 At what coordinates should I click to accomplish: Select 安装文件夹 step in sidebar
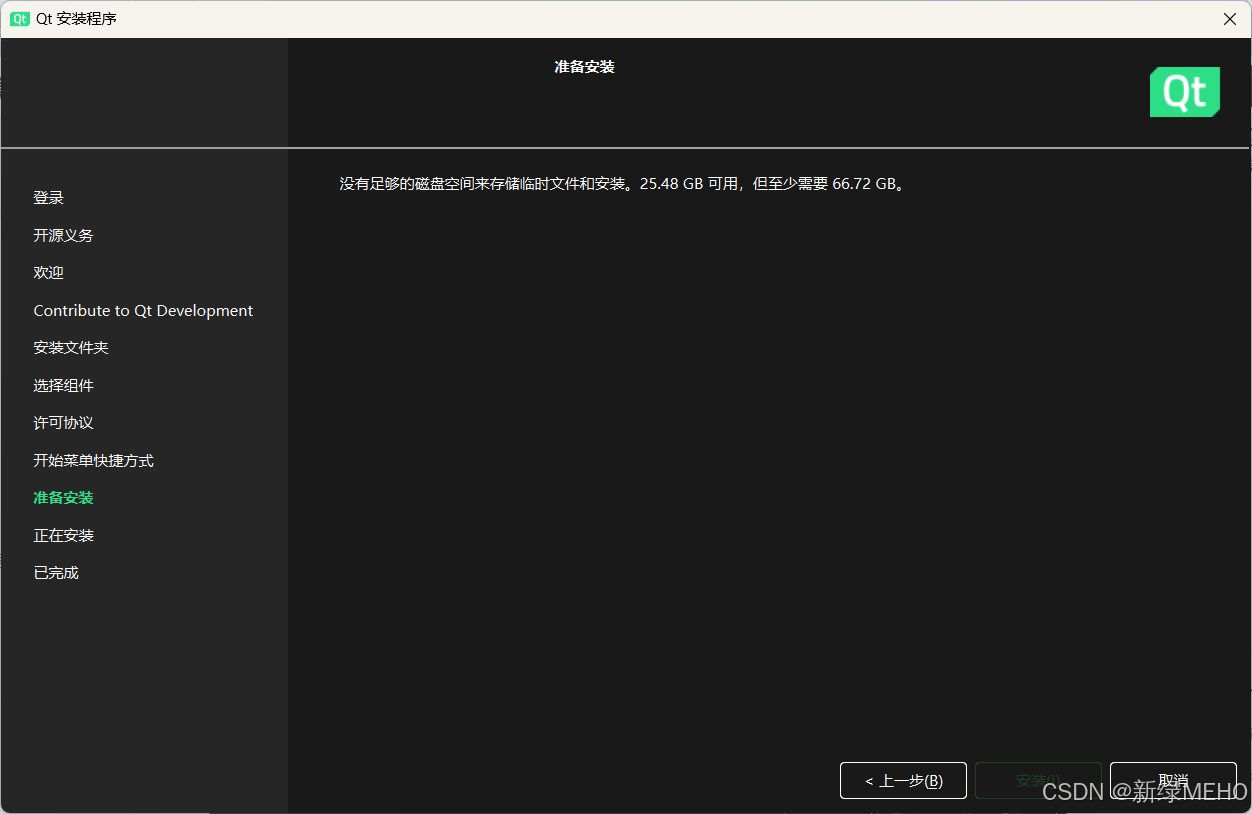tap(71, 348)
